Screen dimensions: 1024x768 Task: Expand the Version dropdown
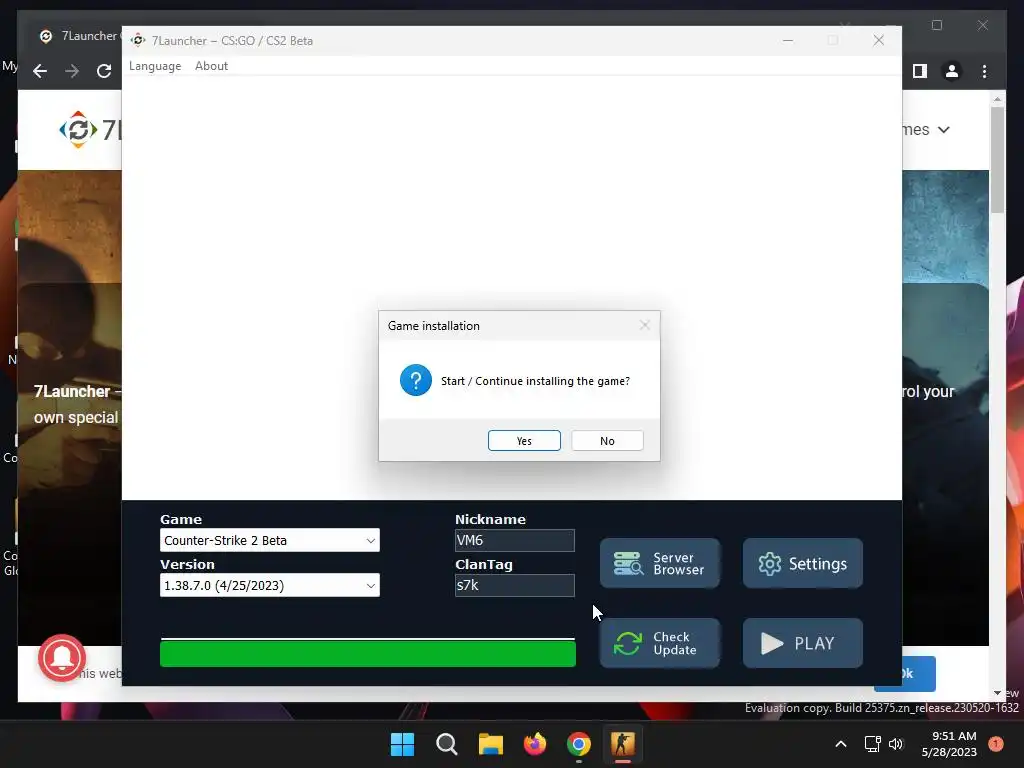[270, 585]
